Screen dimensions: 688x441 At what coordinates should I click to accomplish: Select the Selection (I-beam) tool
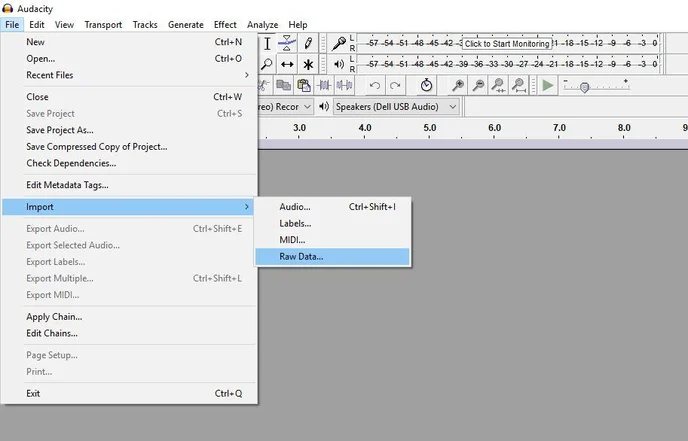point(267,43)
